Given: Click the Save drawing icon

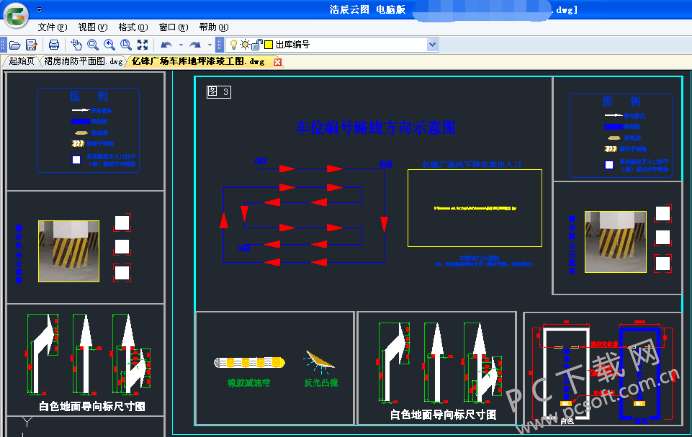Looking at the screenshot, I should (x=32, y=45).
